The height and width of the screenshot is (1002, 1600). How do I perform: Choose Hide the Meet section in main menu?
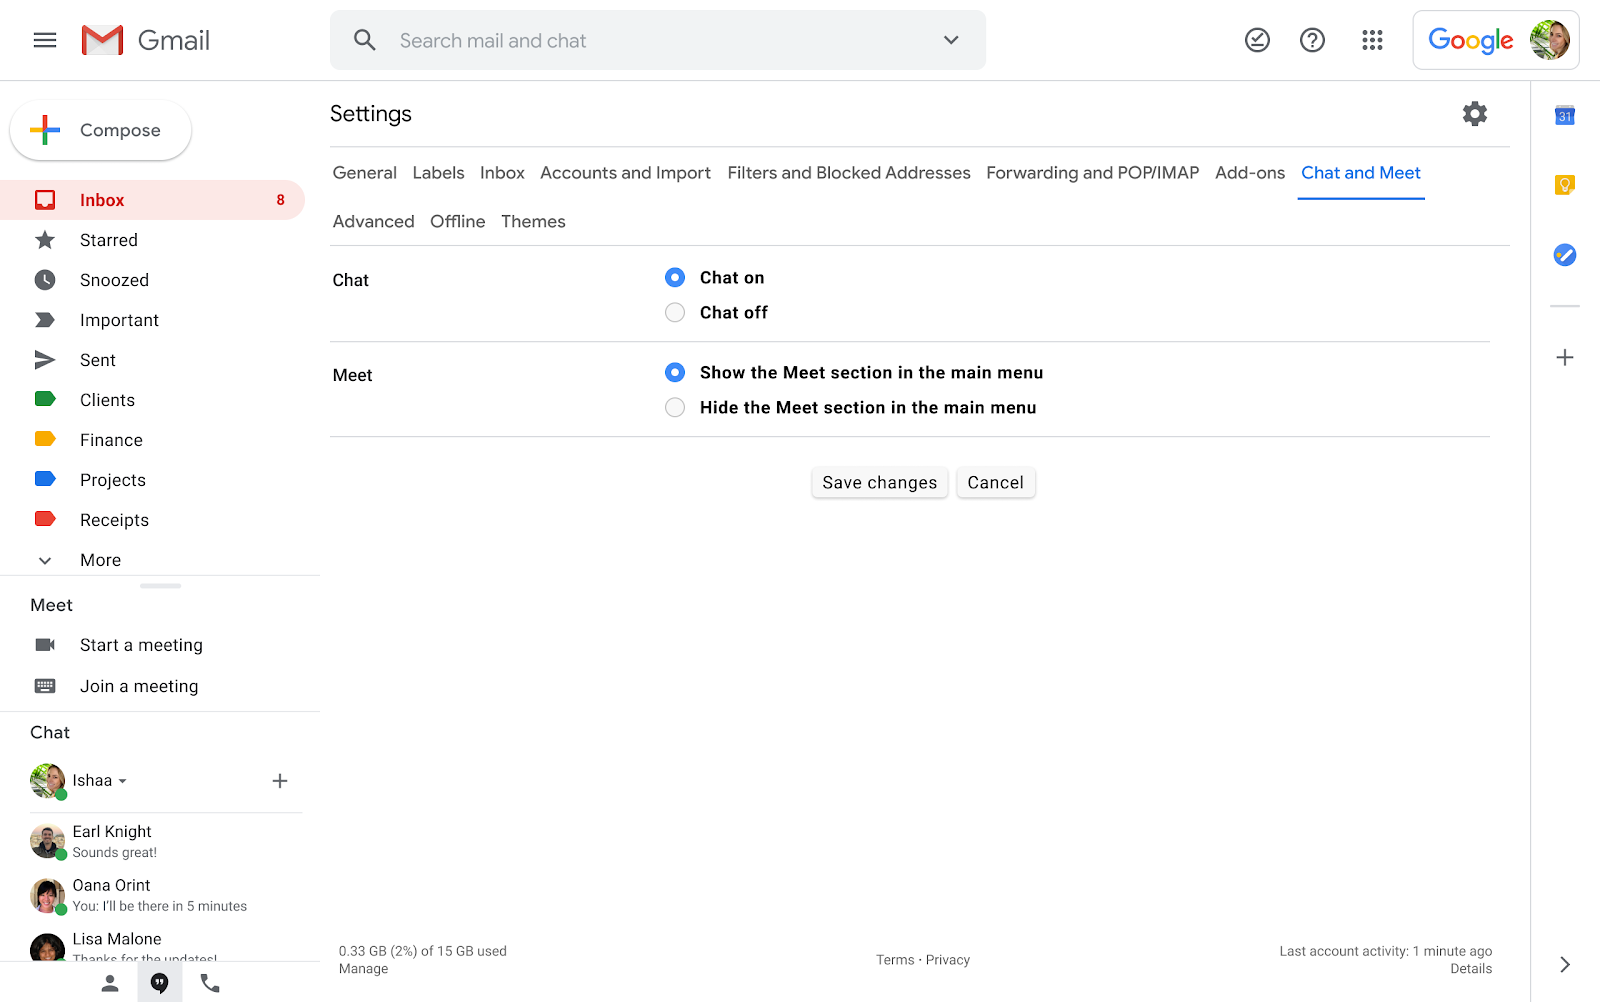click(674, 407)
